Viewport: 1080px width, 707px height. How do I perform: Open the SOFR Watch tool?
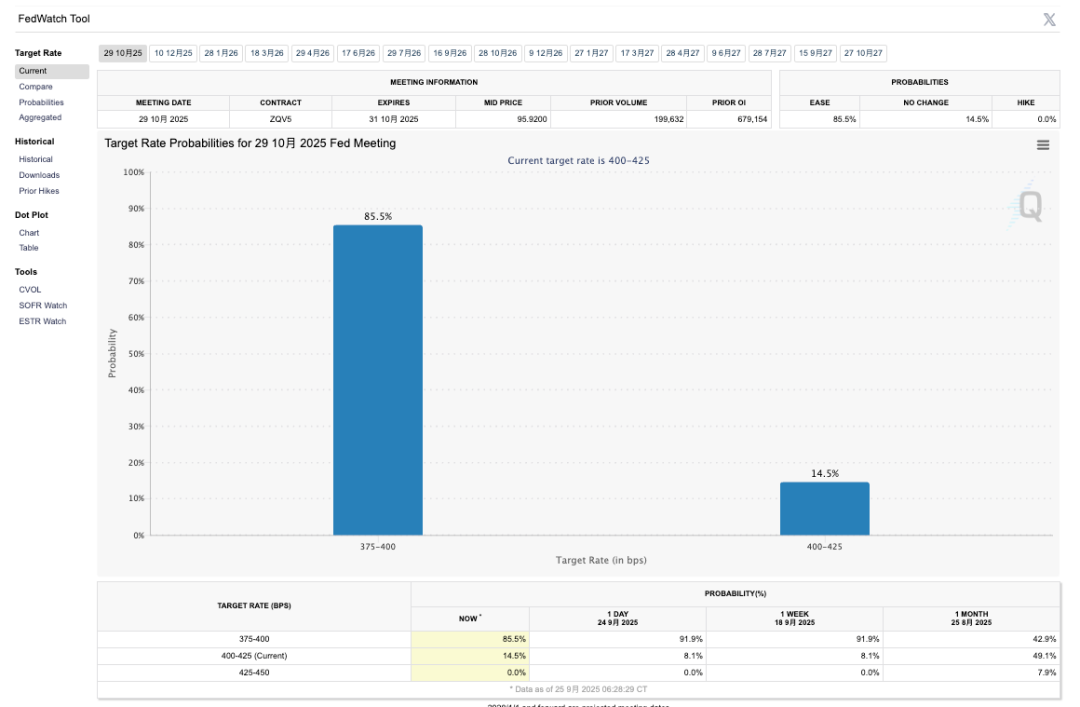(43, 306)
